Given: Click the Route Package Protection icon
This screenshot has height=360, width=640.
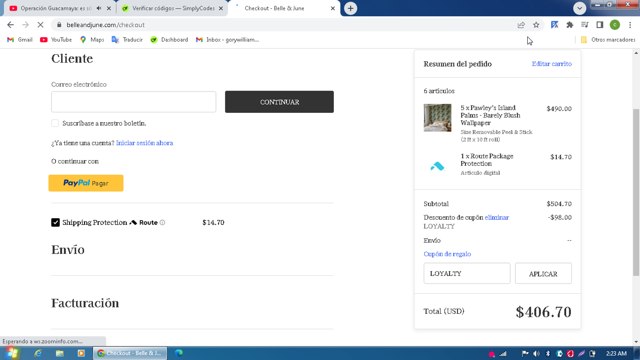Looking at the screenshot, I should (437, 166).
